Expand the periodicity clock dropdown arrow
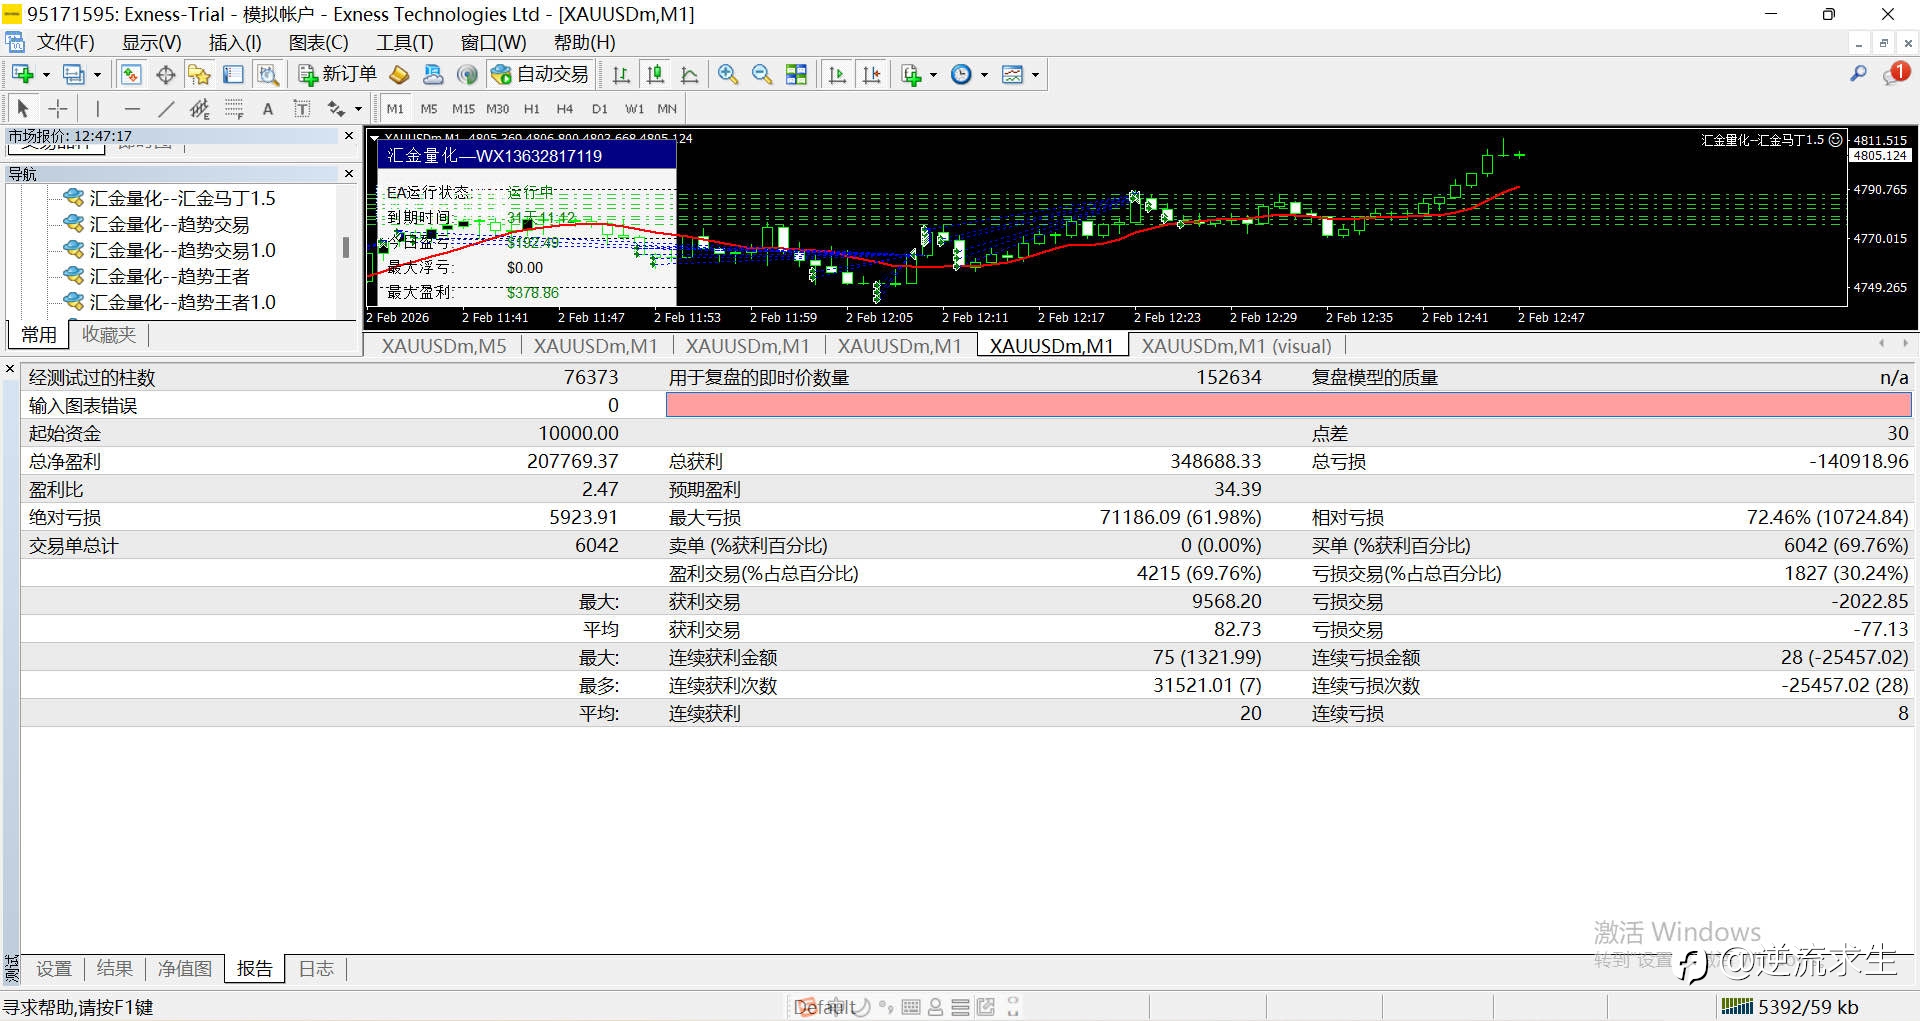 pos(984,75)
